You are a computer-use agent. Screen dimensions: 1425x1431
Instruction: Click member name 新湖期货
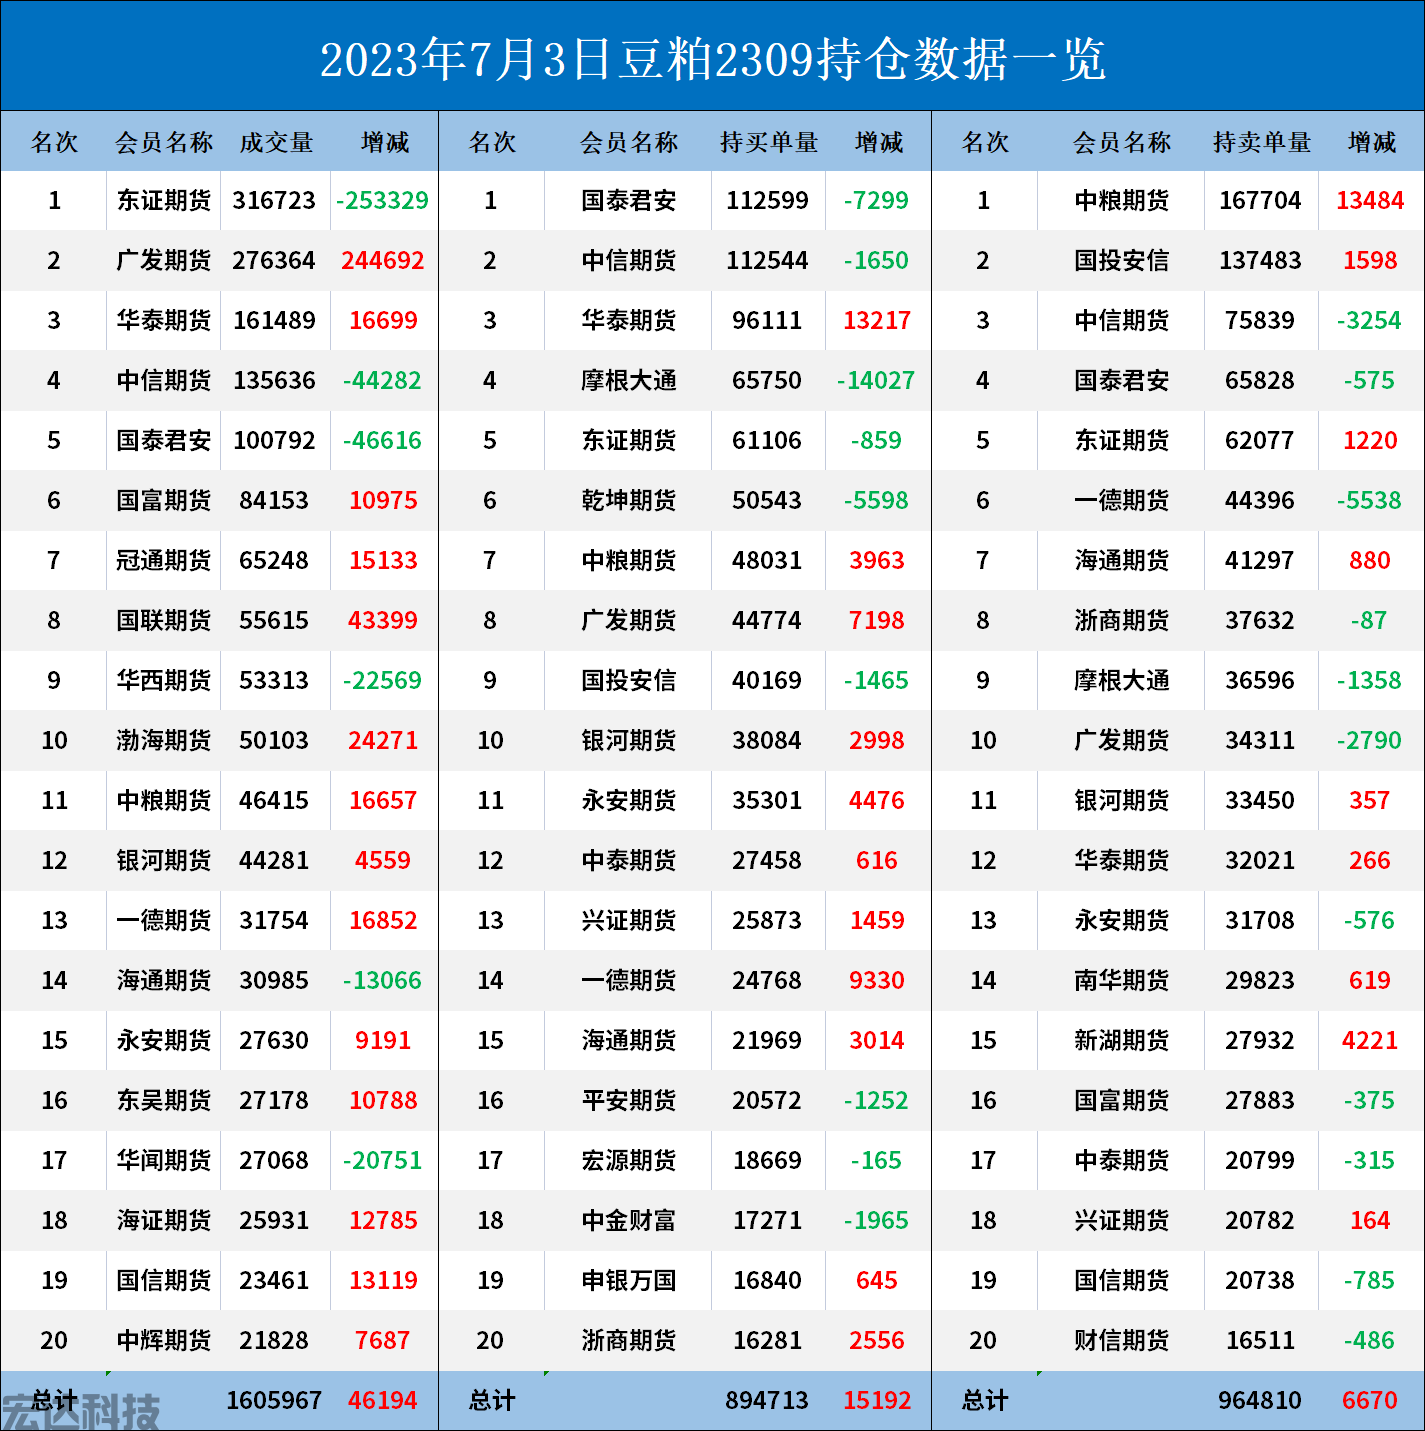pyautogui.click(x=1122, y=1040)
